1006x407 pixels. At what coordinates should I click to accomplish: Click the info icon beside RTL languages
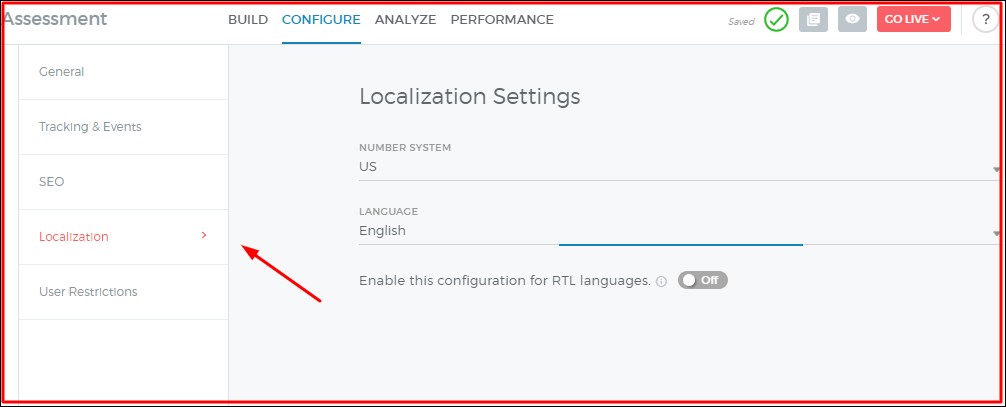click(661, 282)
